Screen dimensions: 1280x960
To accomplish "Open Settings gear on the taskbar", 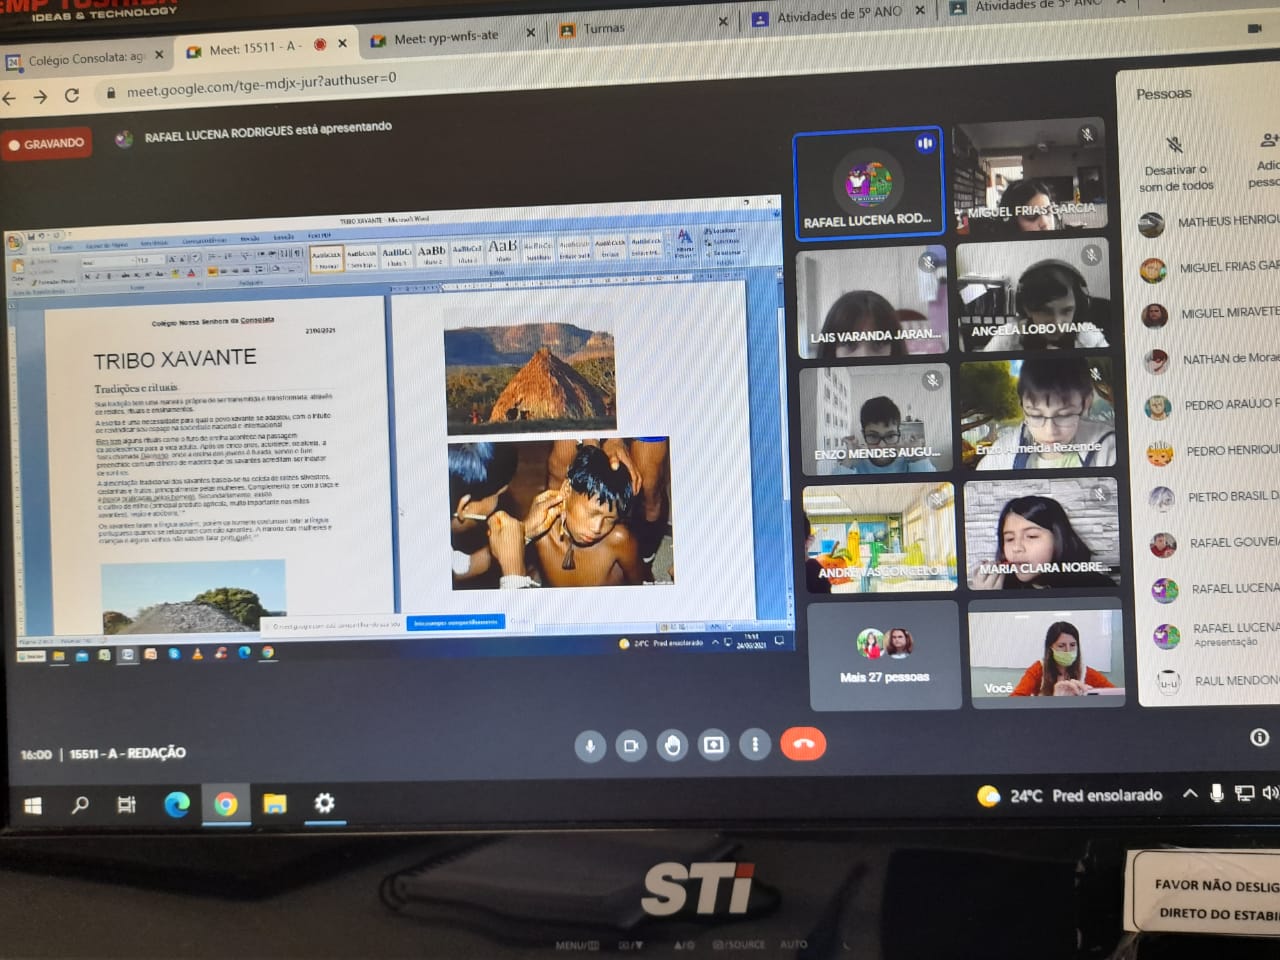I will click(x=324, y=802).
